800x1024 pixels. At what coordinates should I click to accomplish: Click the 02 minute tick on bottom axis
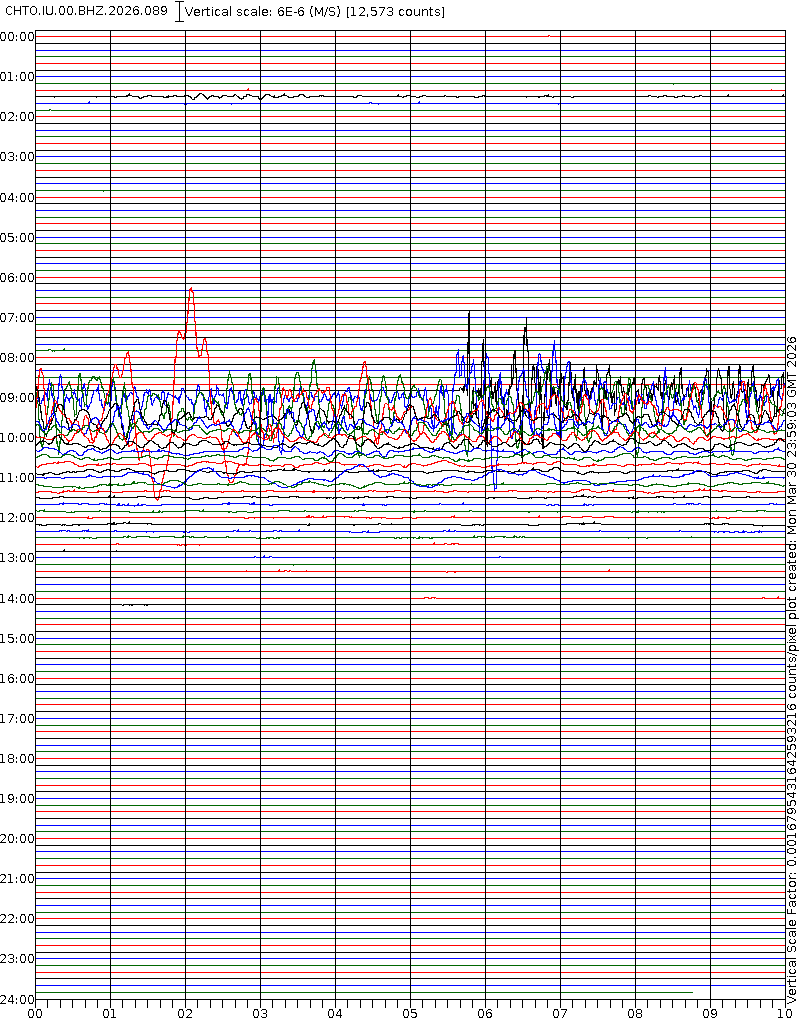(x=185, y=1014)
